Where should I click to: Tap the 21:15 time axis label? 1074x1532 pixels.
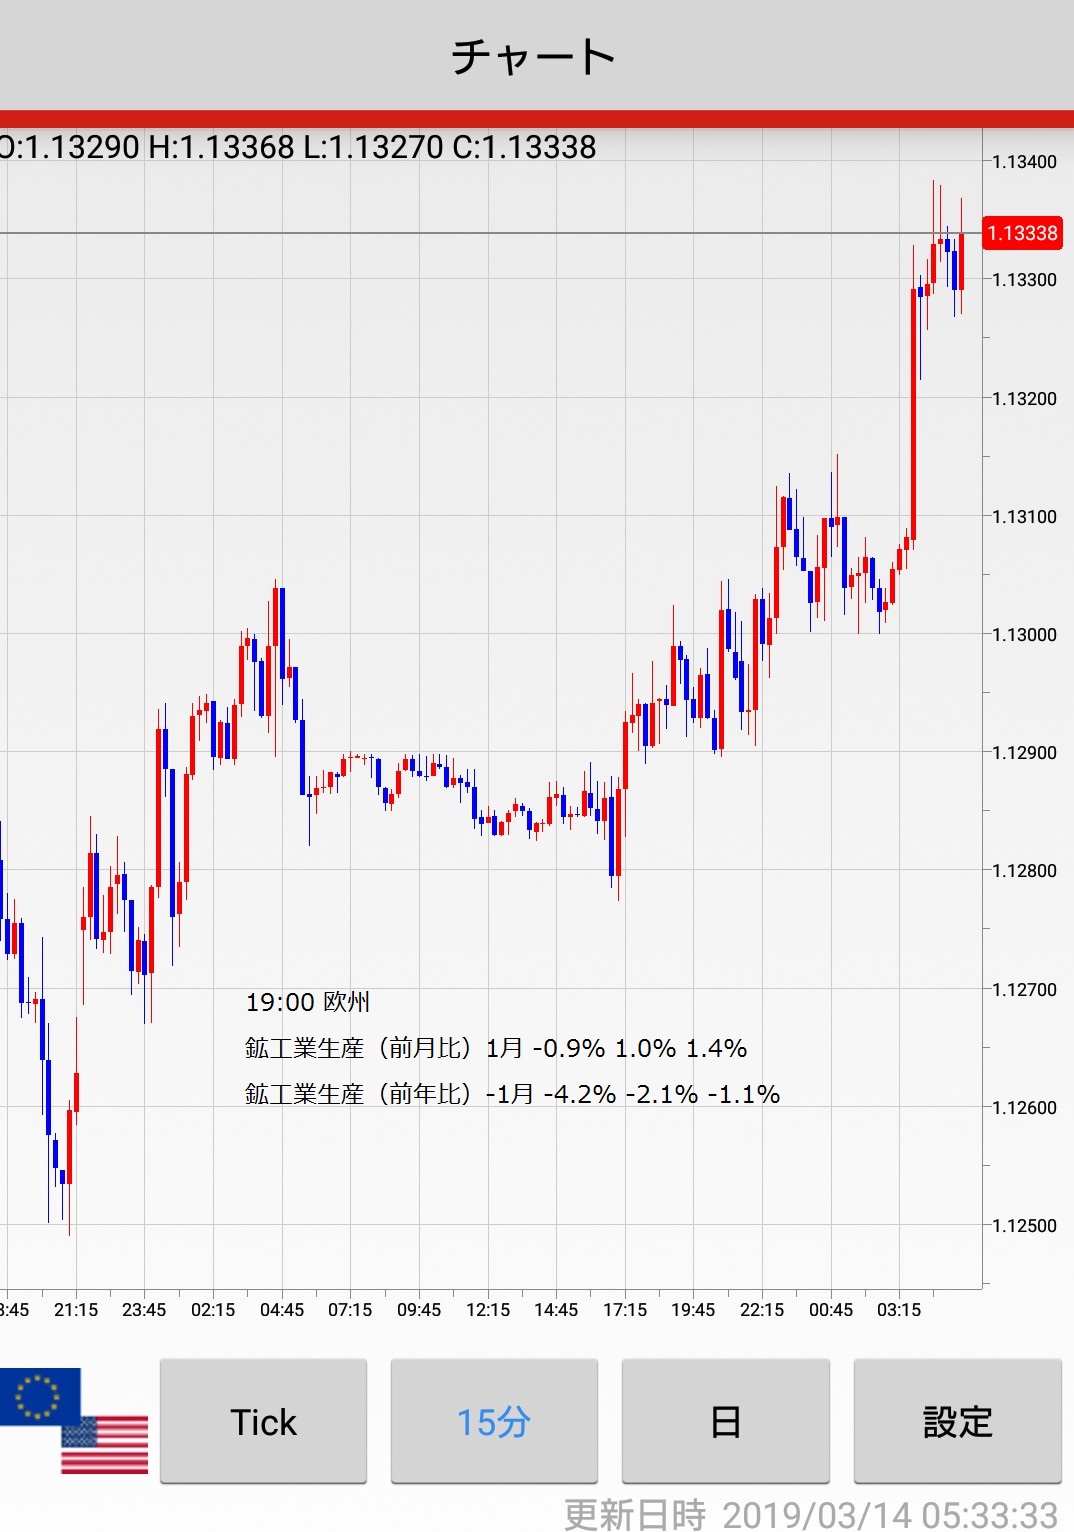pos(76,1310)
